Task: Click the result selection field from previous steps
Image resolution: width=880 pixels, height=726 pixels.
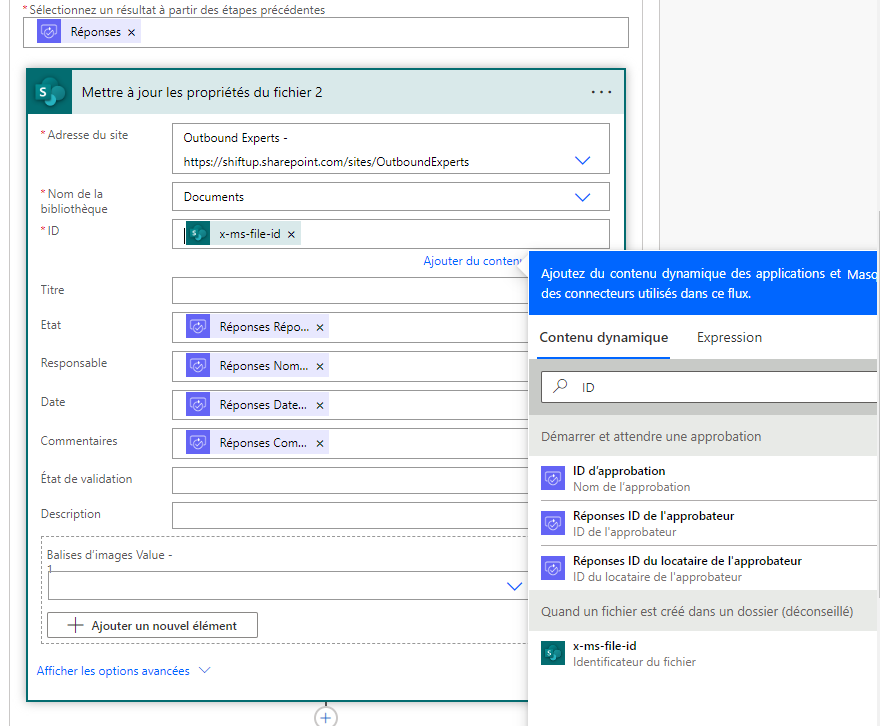Action: click(326, 33)
